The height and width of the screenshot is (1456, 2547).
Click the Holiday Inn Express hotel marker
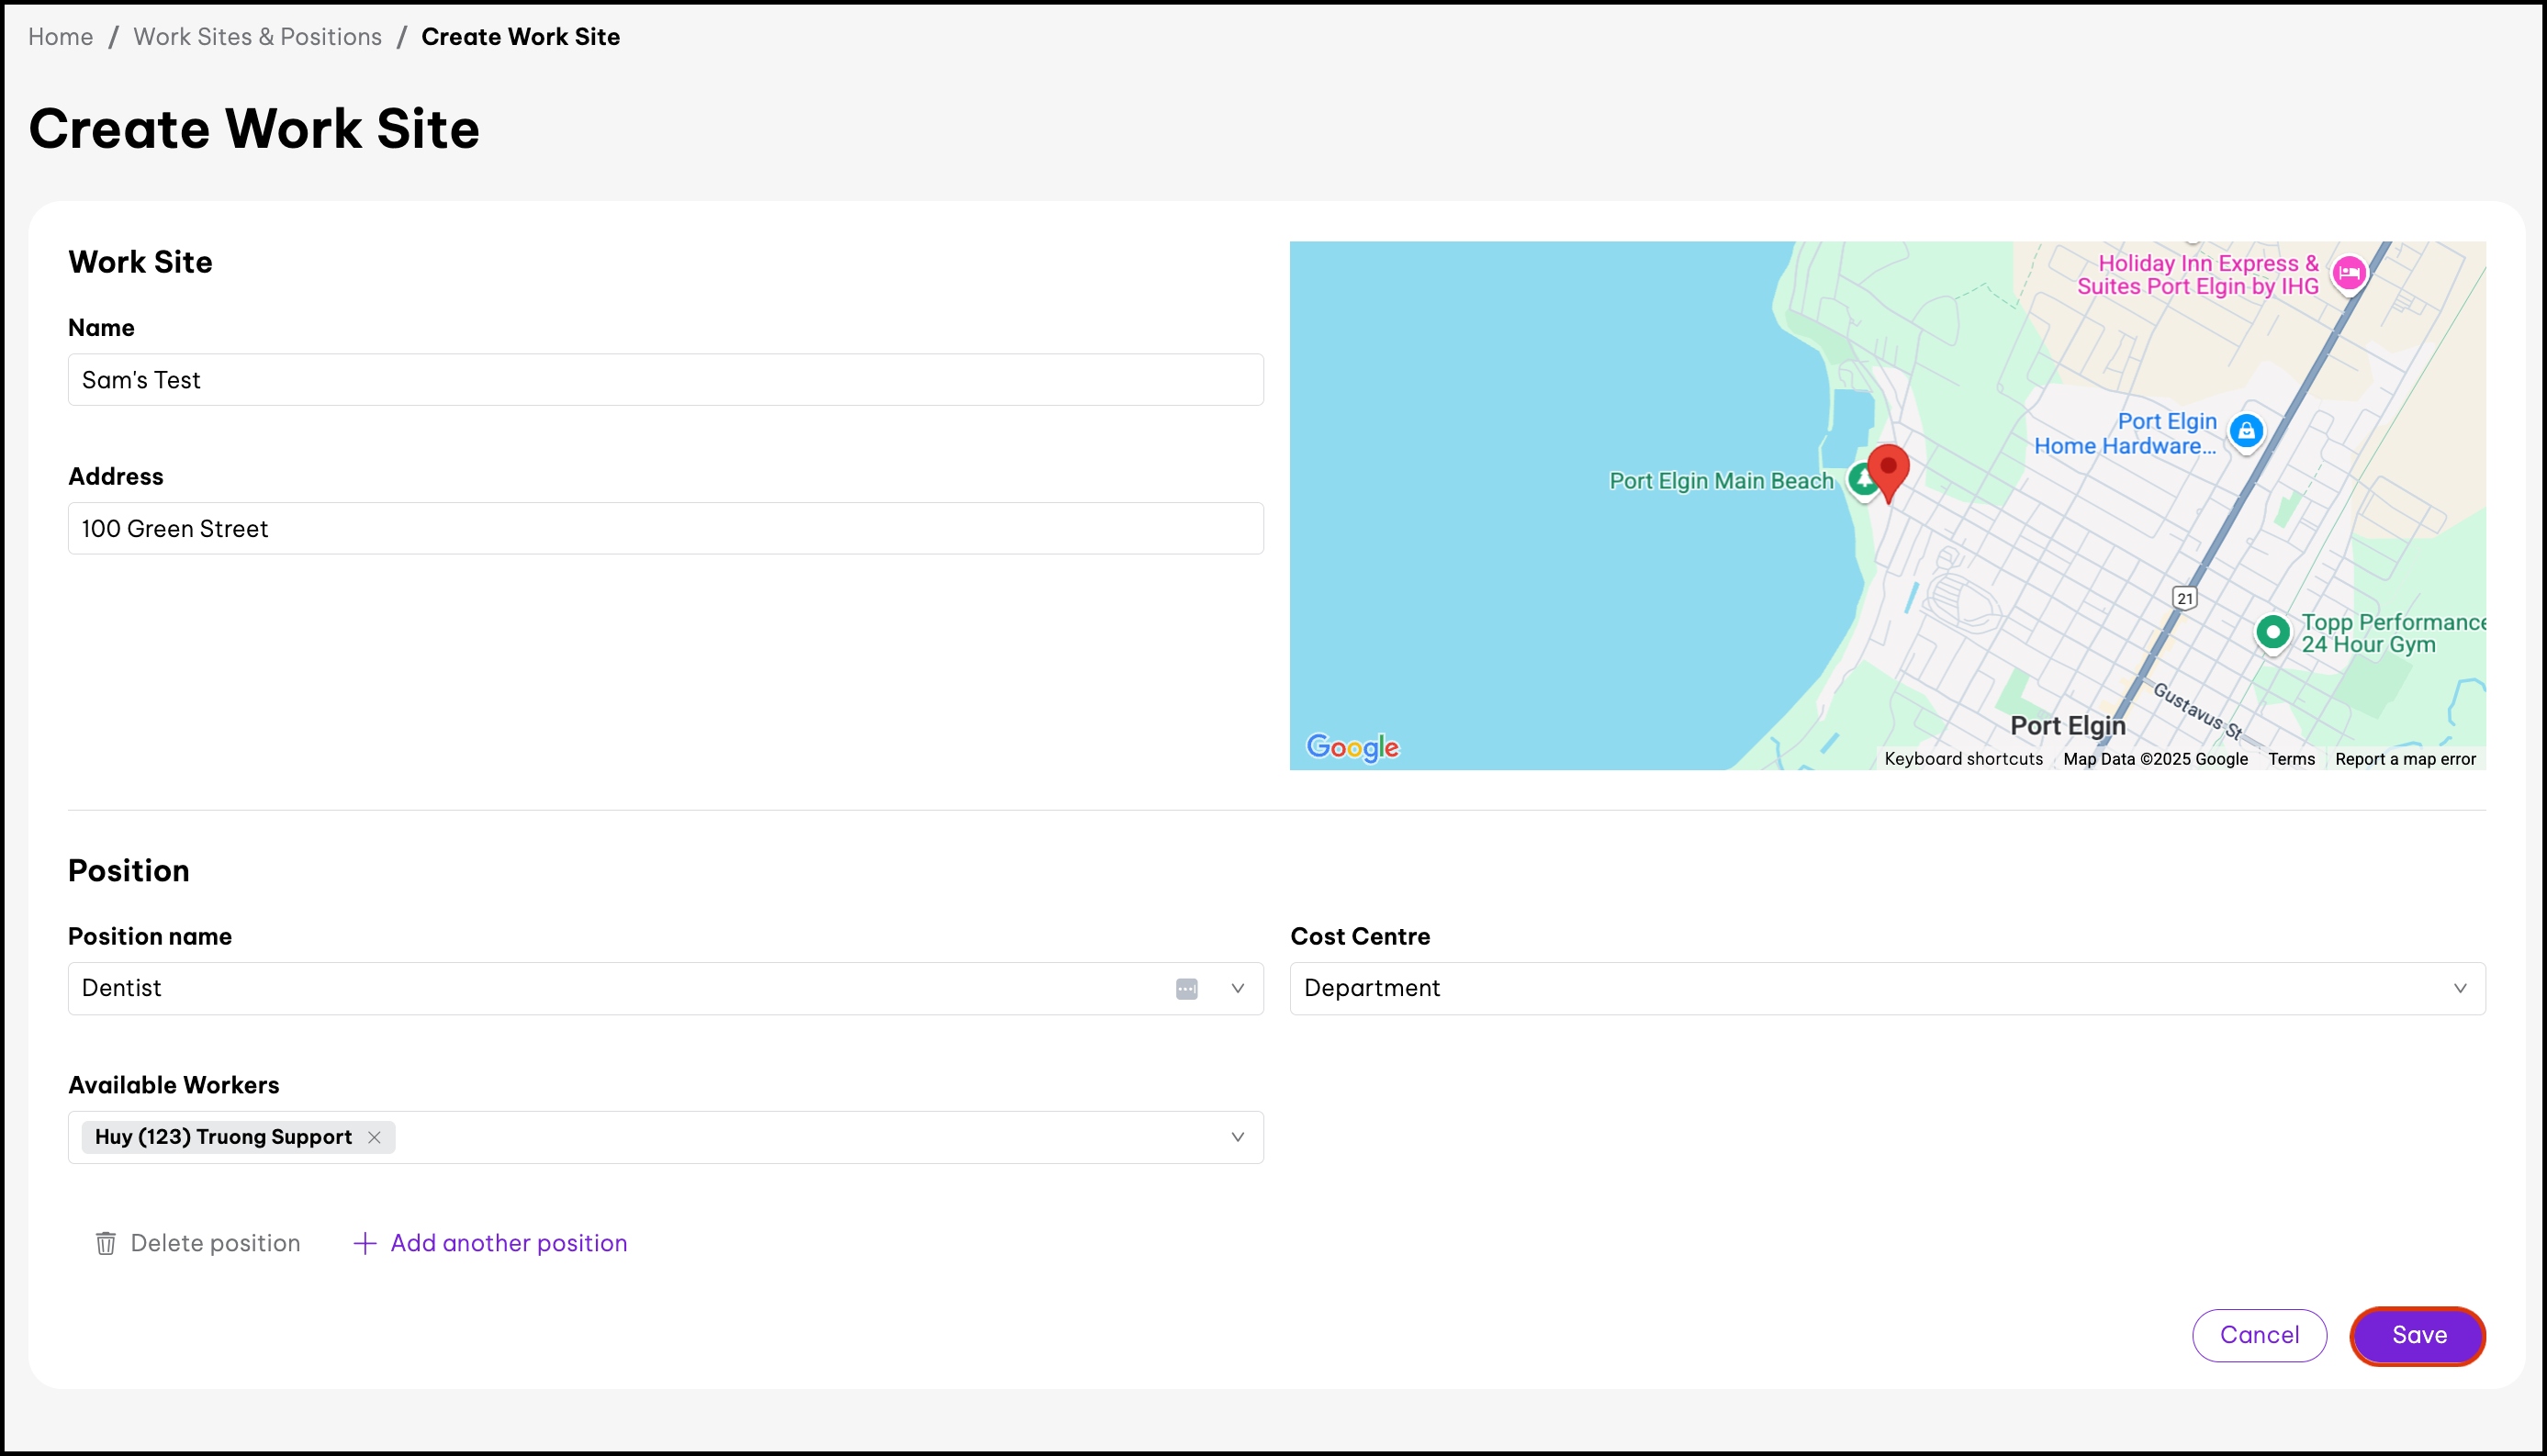pos(2348,272)
